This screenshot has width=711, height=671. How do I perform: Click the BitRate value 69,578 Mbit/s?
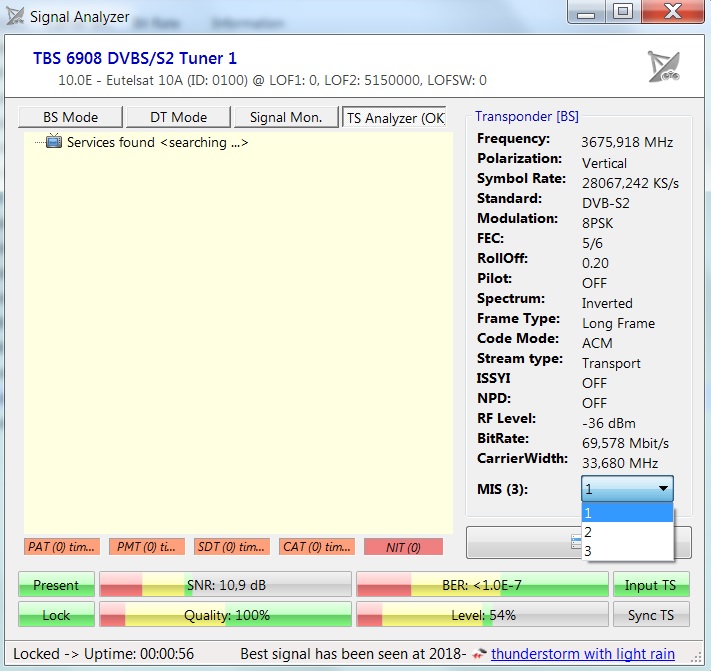click(625, 443)
